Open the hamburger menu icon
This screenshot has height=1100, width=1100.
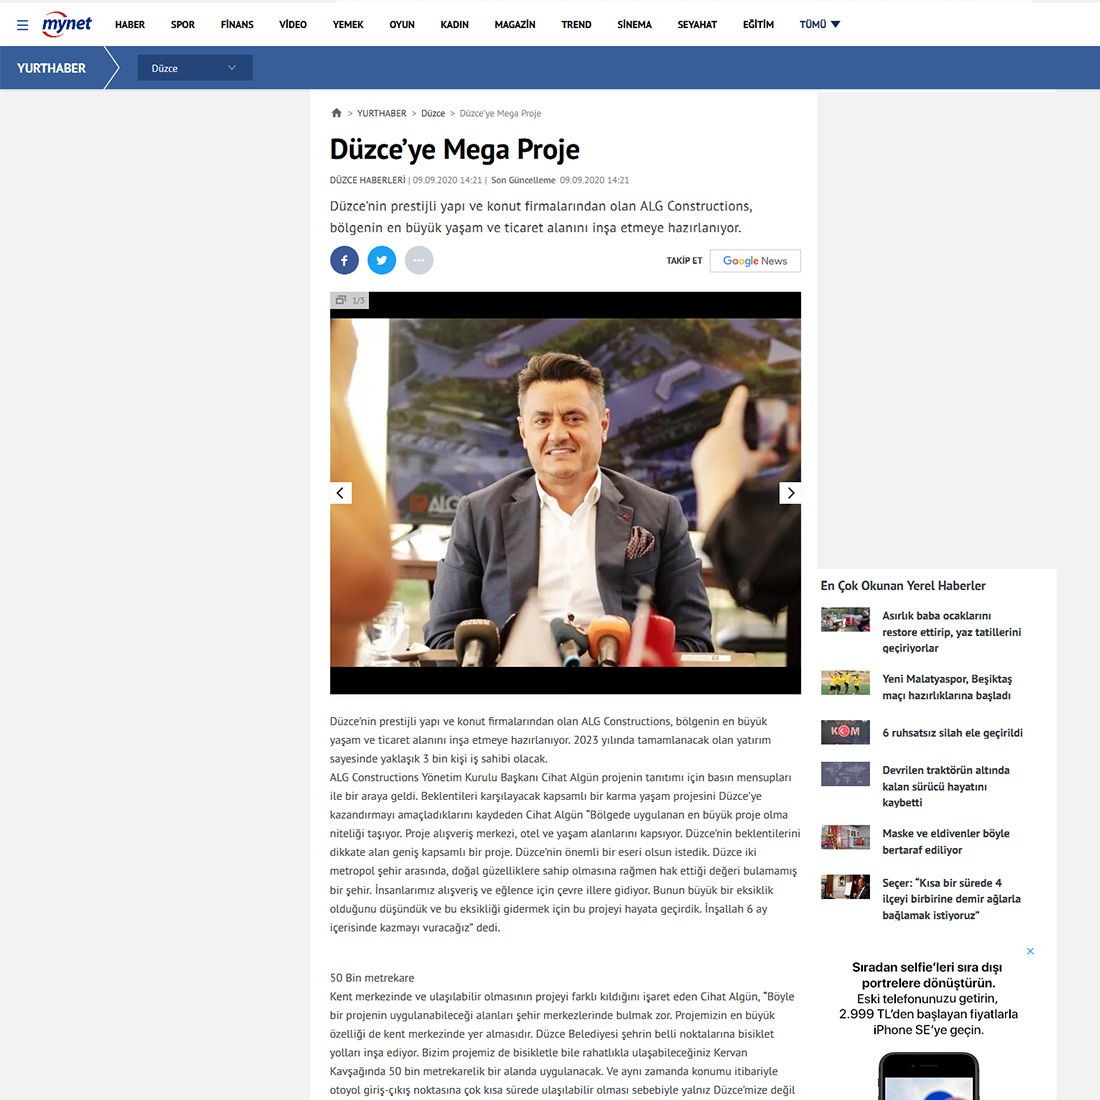22,25
